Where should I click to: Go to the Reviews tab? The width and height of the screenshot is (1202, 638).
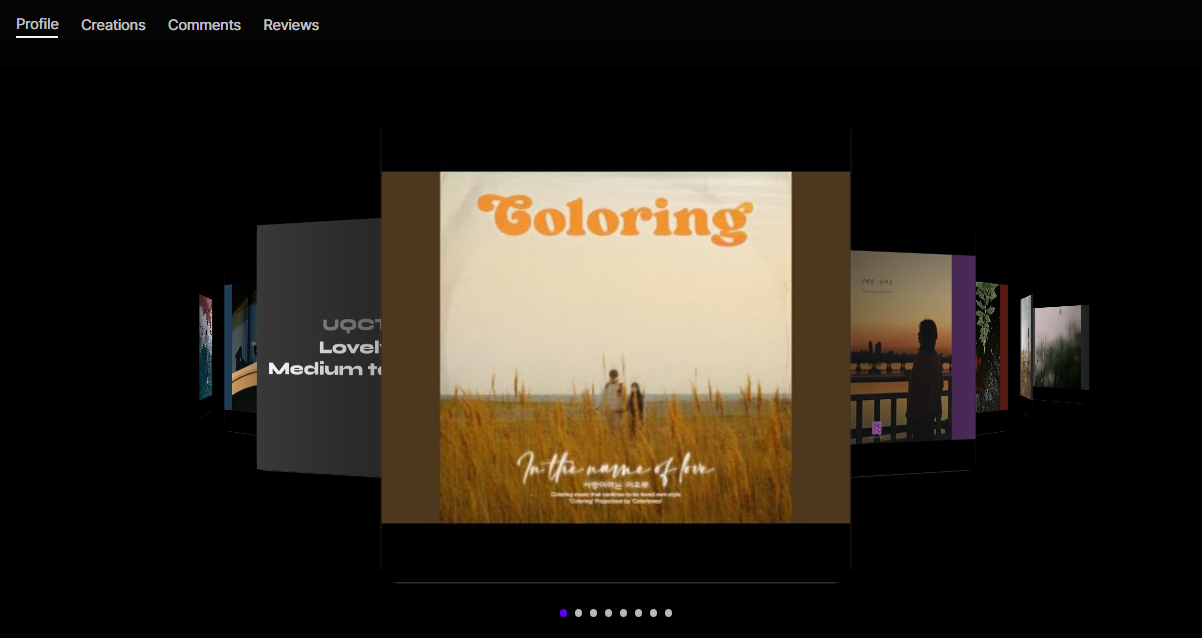click(x=291, y=25)
